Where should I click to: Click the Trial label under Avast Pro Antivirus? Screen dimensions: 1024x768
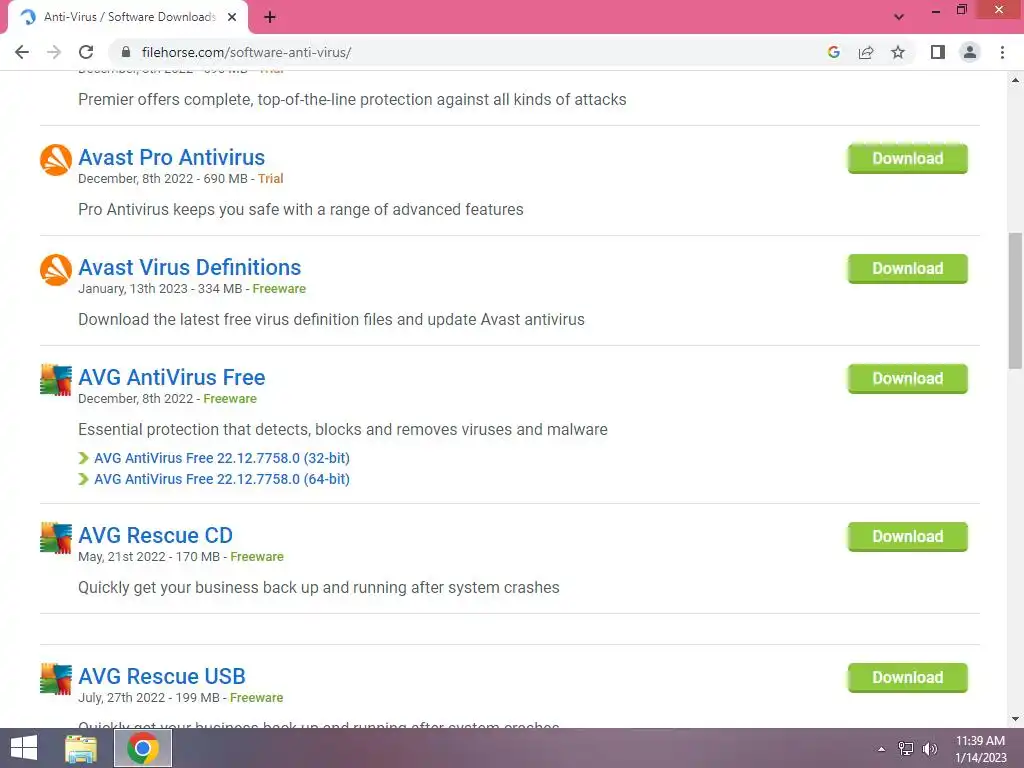[270, 179]
